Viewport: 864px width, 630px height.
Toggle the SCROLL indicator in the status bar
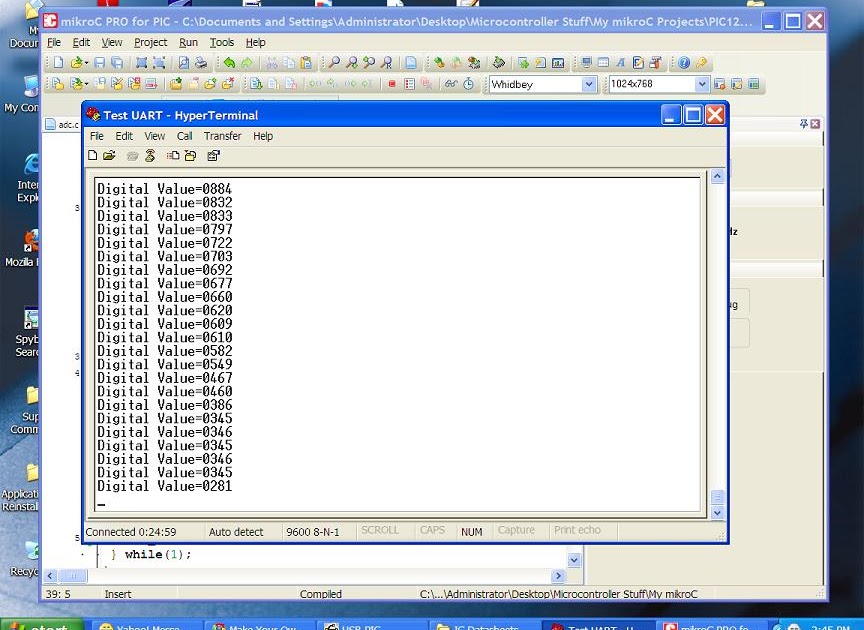(381, 531)
